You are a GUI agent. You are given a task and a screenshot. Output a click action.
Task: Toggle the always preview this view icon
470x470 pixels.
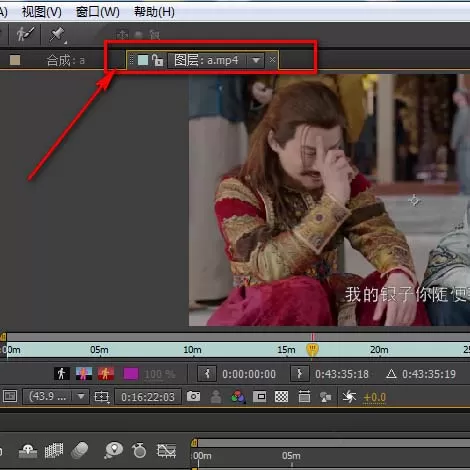click(x=10, y=396)
